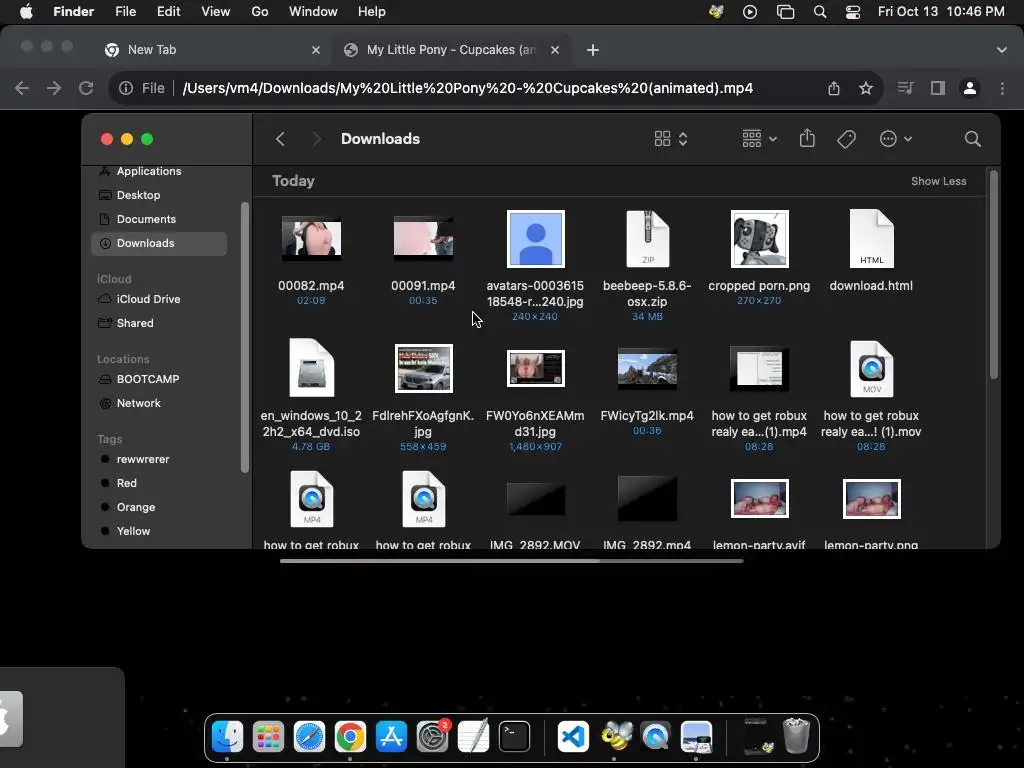Image resolution: width=1024 pixels, height=768 pixels.
Task: Click Show Less in Today section
Action: point(938,182)
